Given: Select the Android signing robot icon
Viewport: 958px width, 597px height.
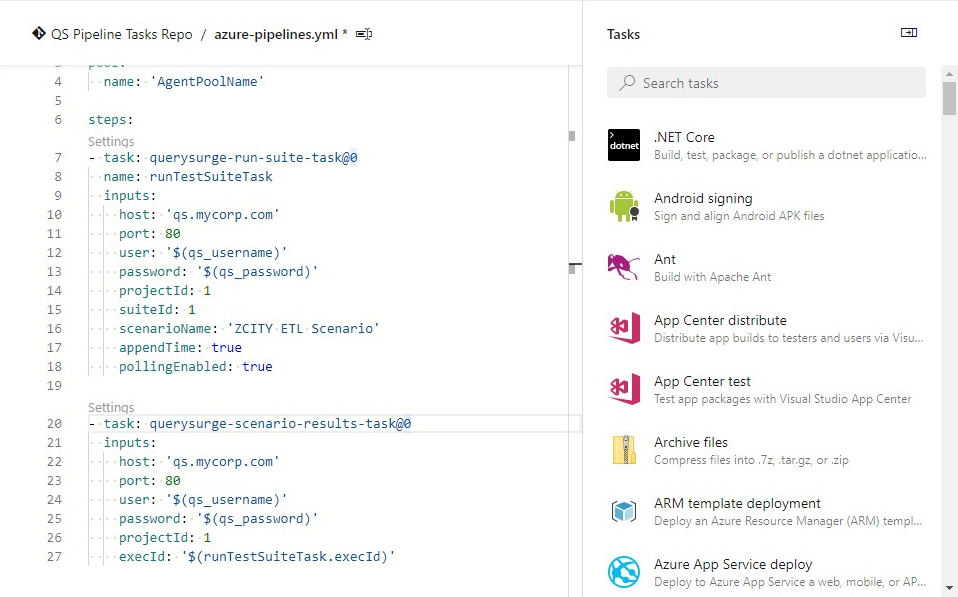Looking at the screenshot, I should coord(624,206).
